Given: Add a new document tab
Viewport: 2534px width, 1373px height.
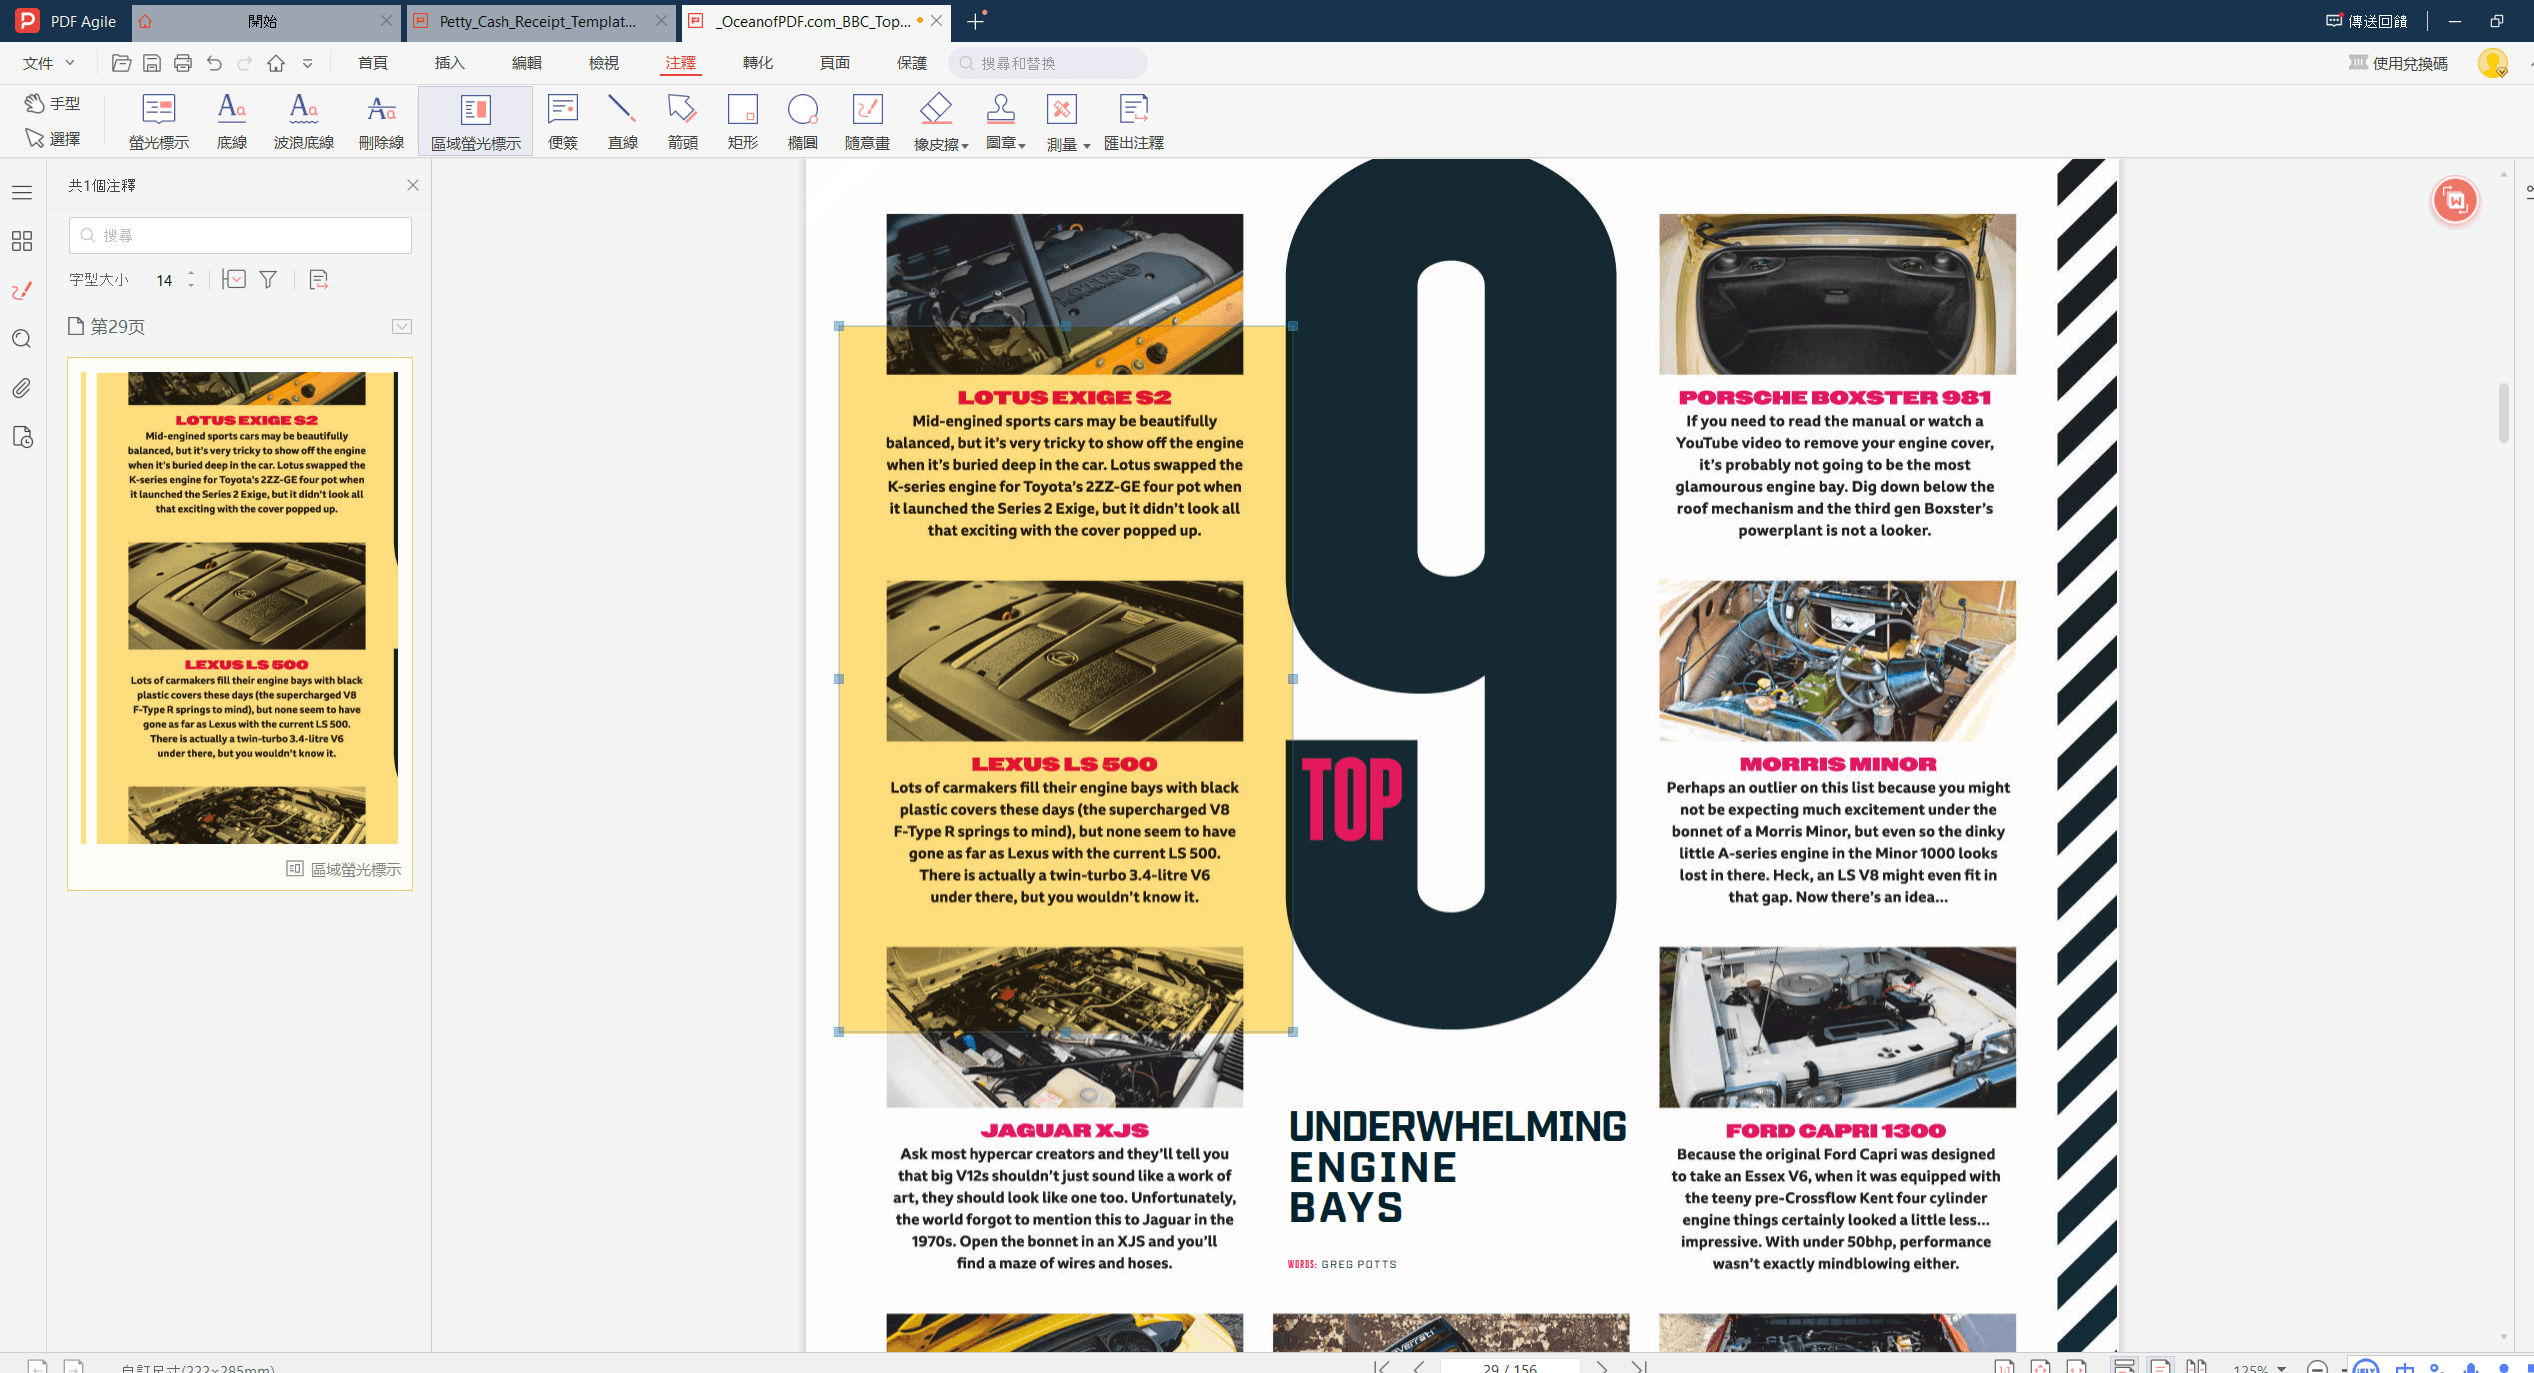Looking at the screenshot, I should [x=976, y=21].
